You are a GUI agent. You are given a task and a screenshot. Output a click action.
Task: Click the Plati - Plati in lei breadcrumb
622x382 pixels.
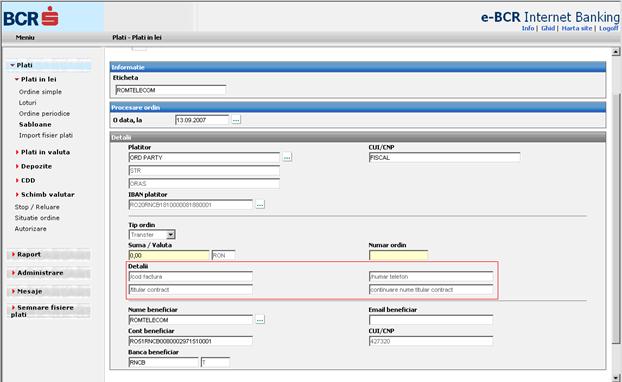tap(137, 37)
